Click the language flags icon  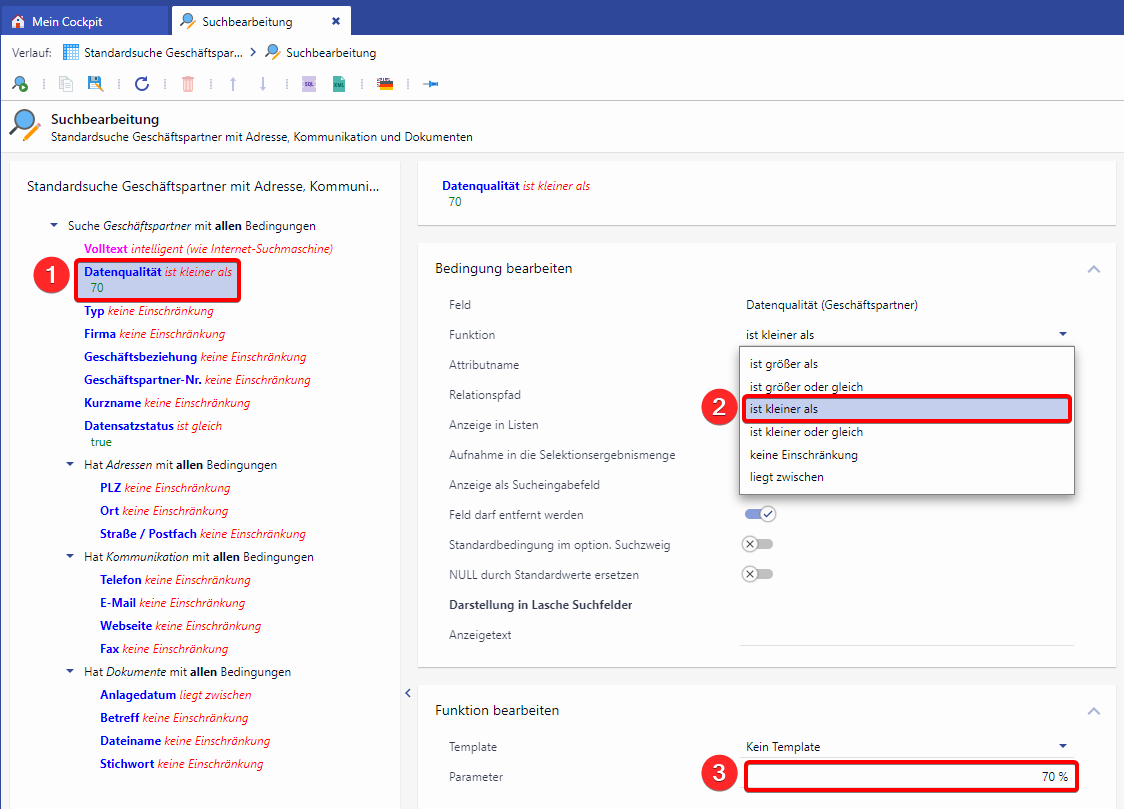click(x=385, y=84)
